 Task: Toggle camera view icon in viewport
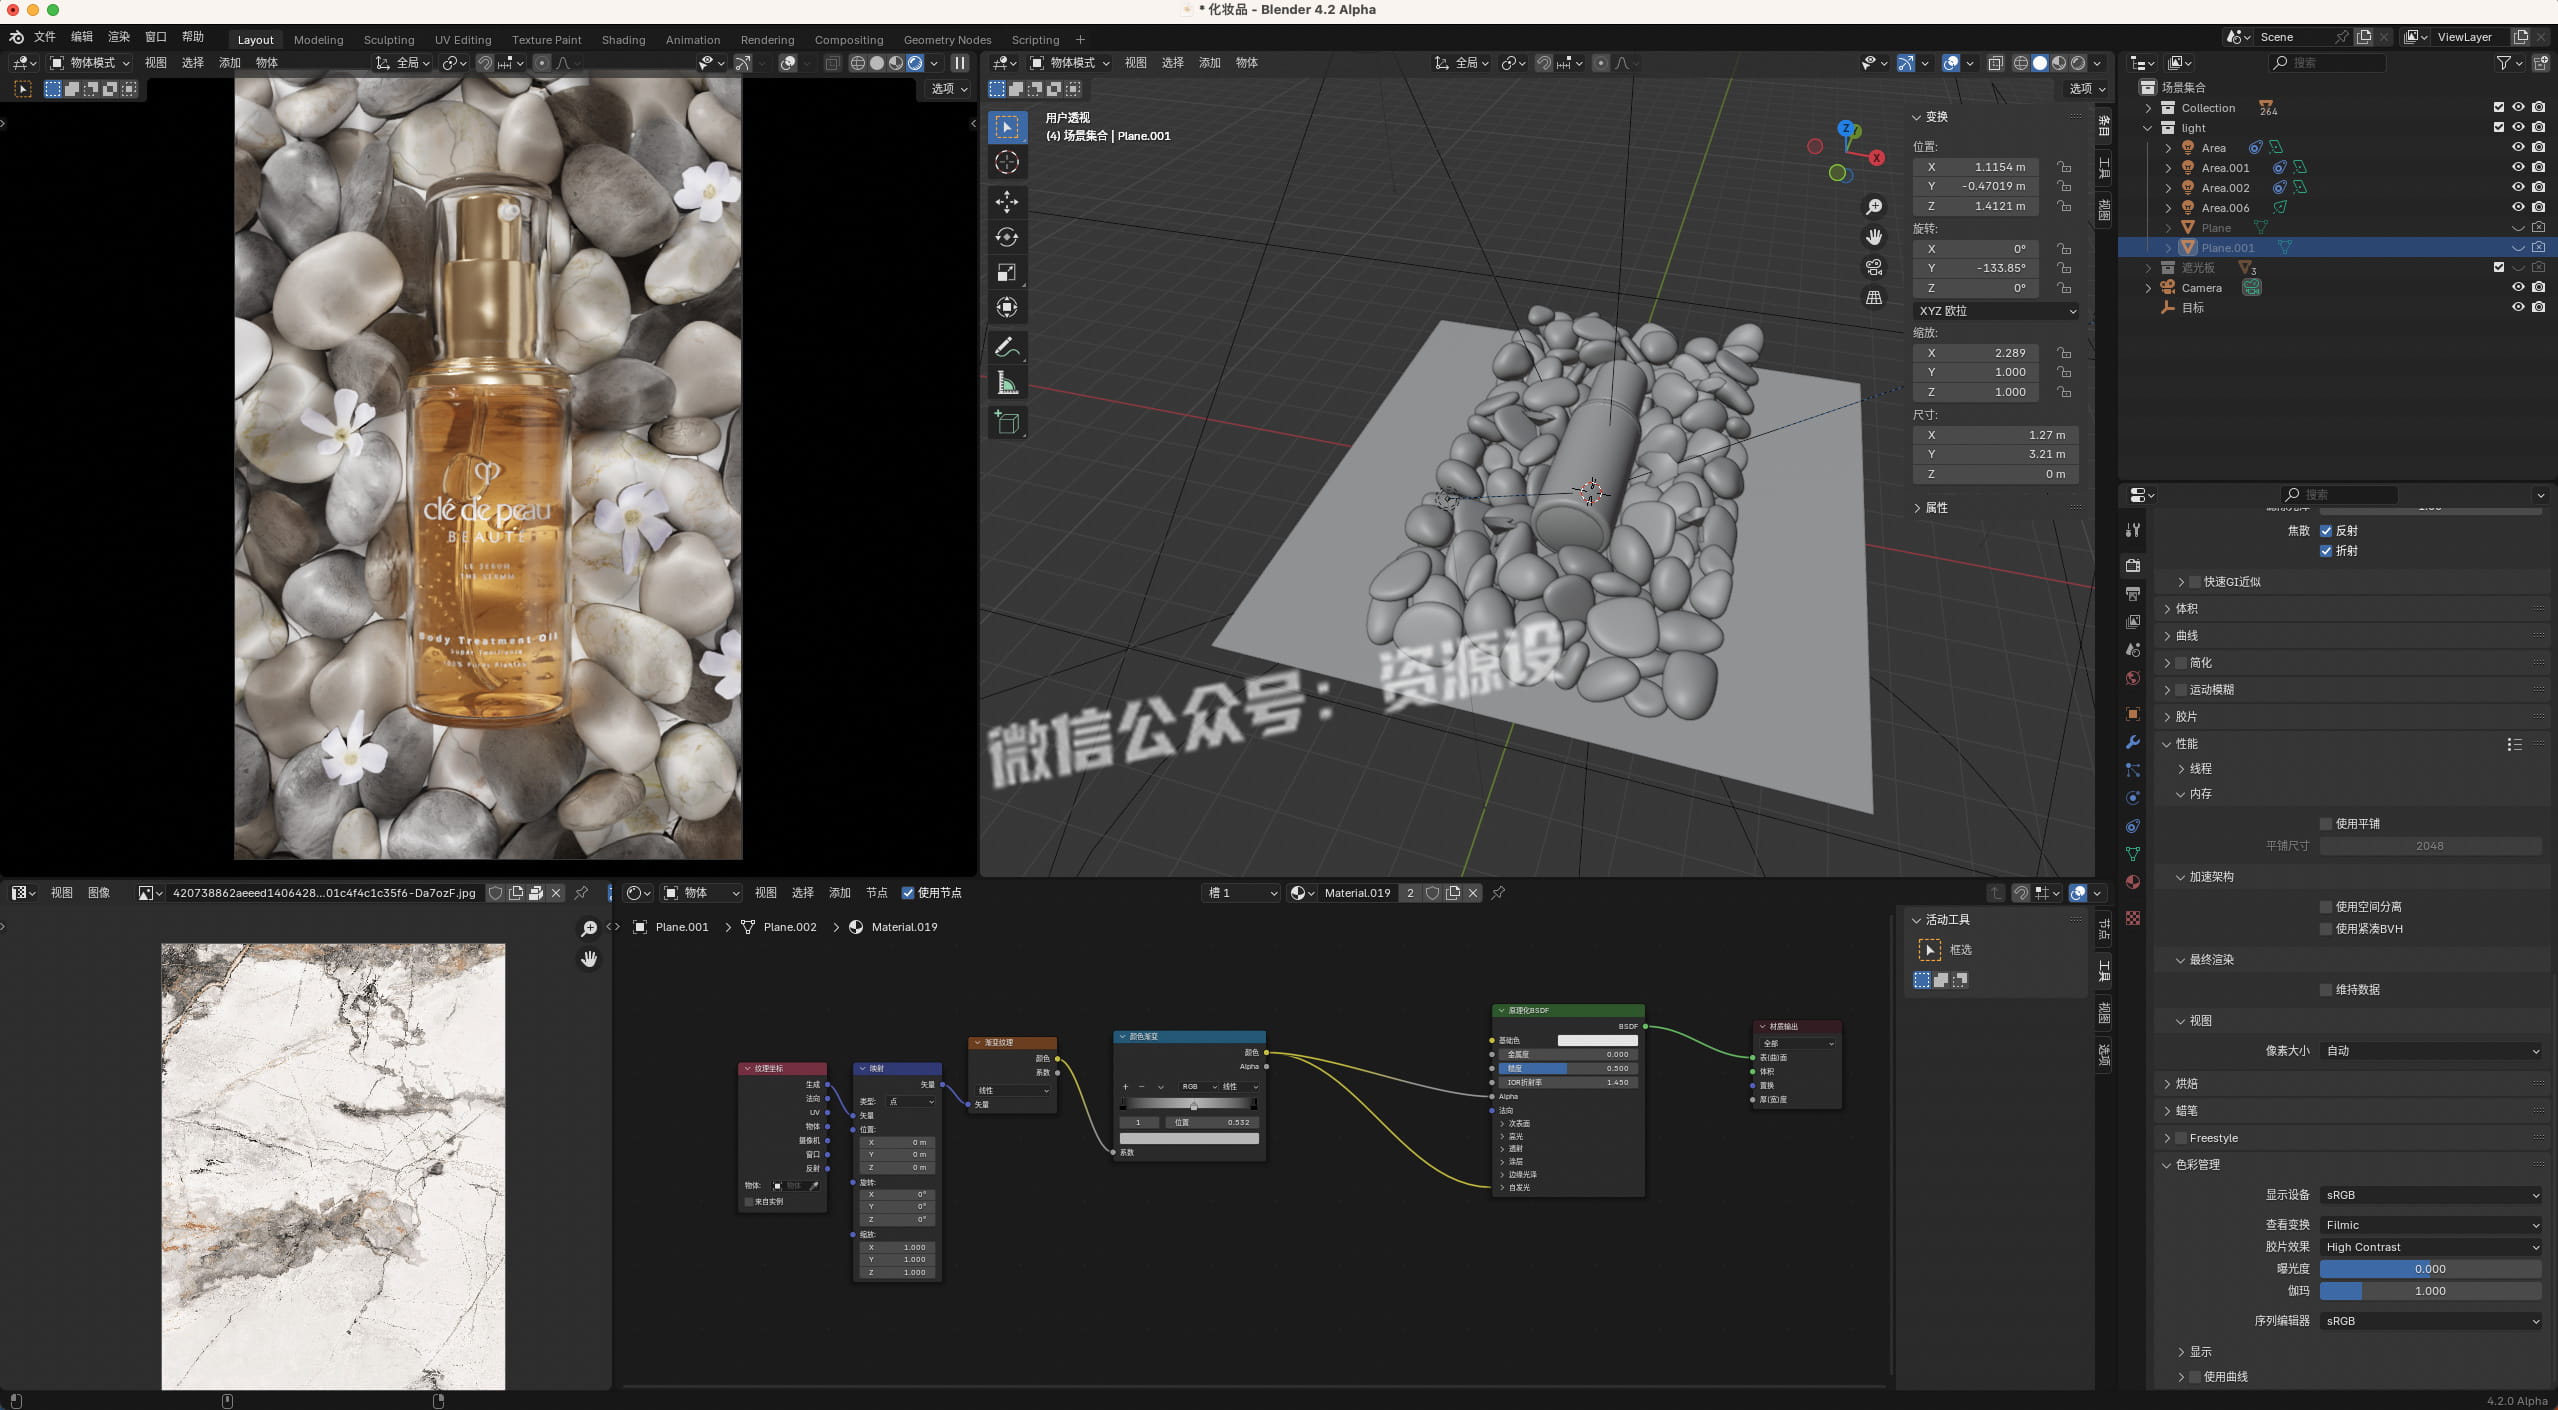(1873, 267)
